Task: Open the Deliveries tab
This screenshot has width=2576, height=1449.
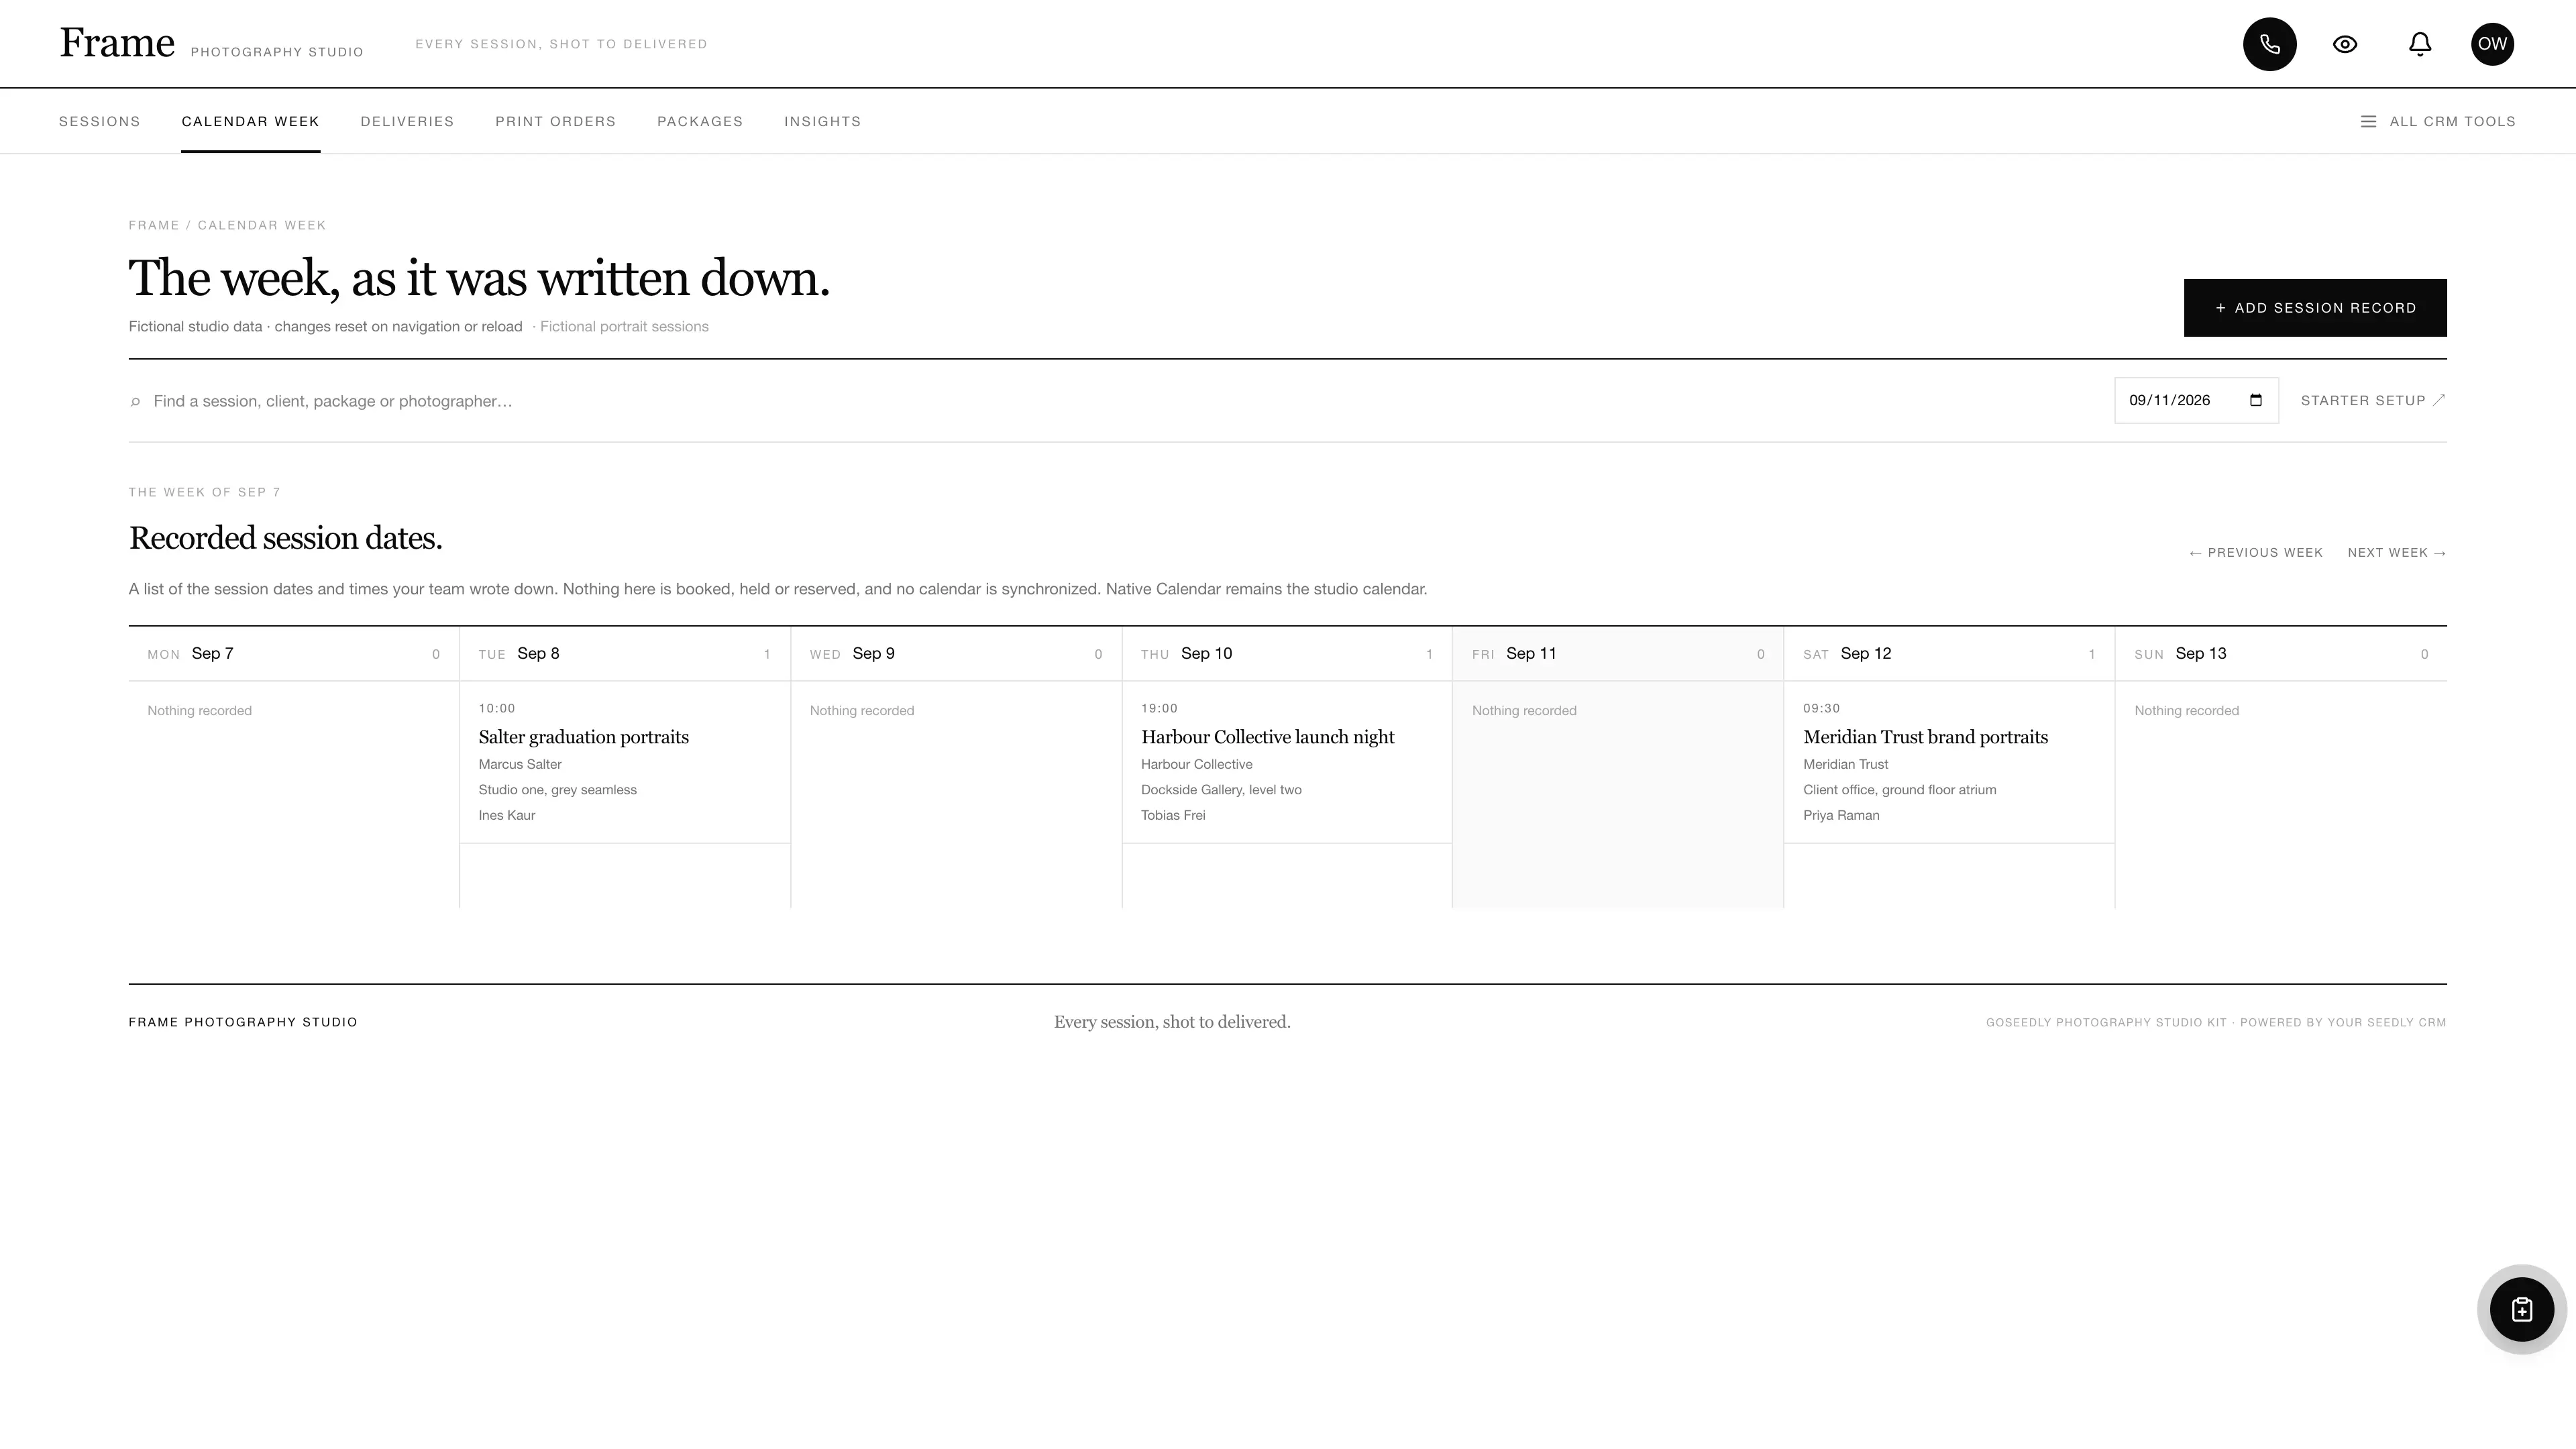Action: (407, 121)
